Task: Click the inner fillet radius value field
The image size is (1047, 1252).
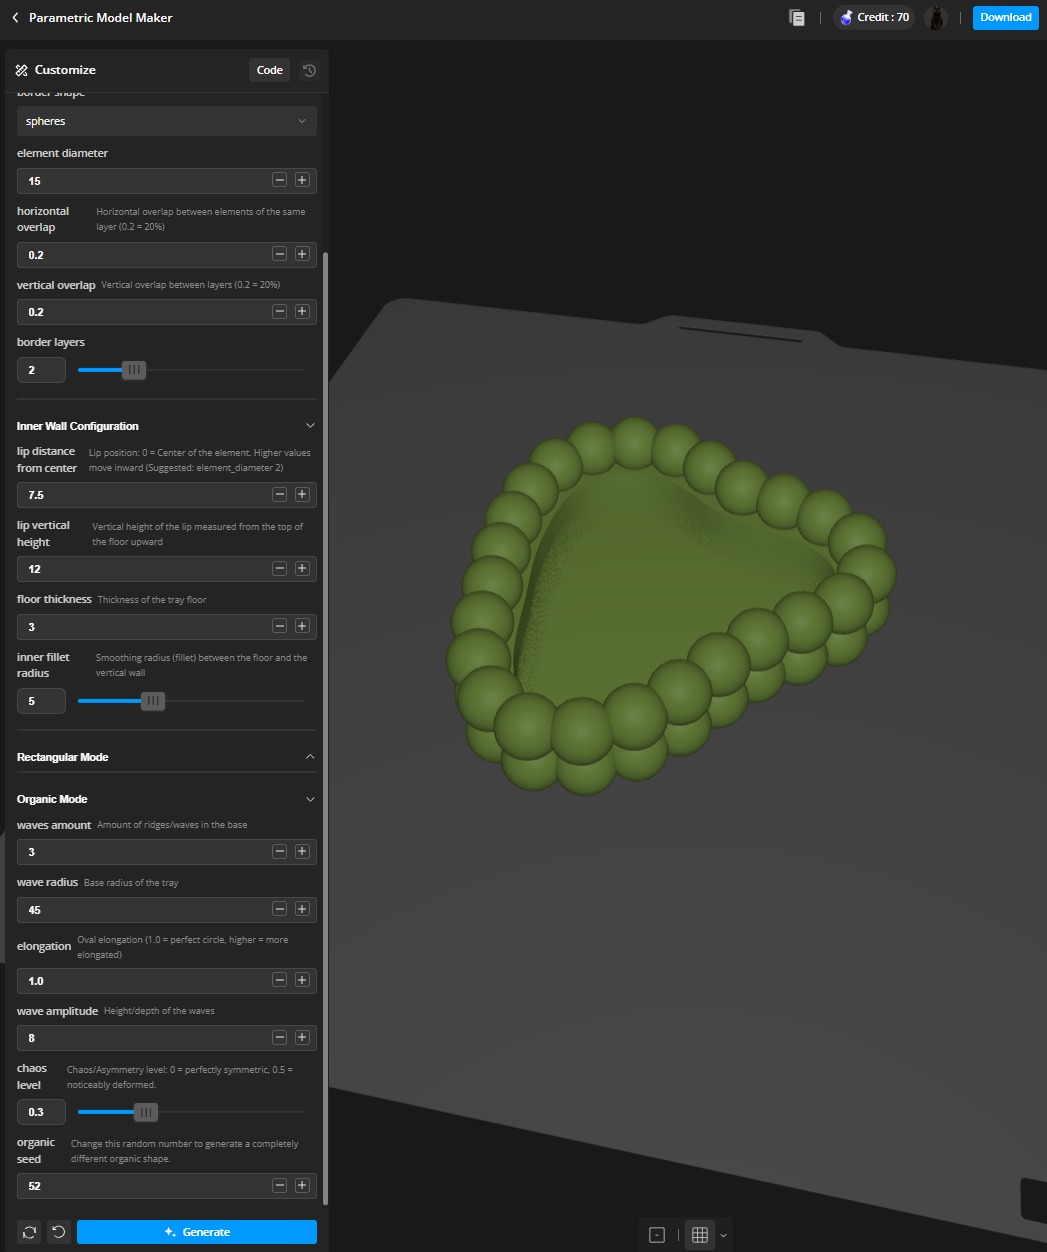Action: point(41,701)
